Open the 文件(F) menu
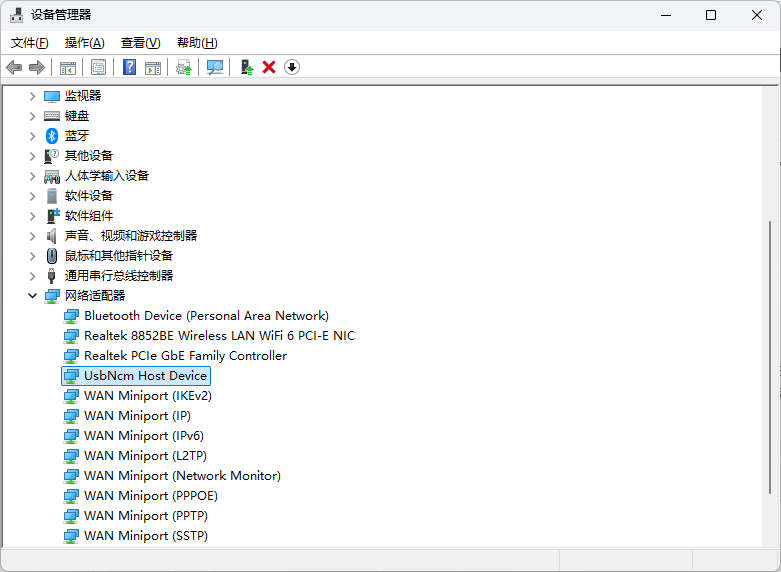 click(x=30, y=43)
